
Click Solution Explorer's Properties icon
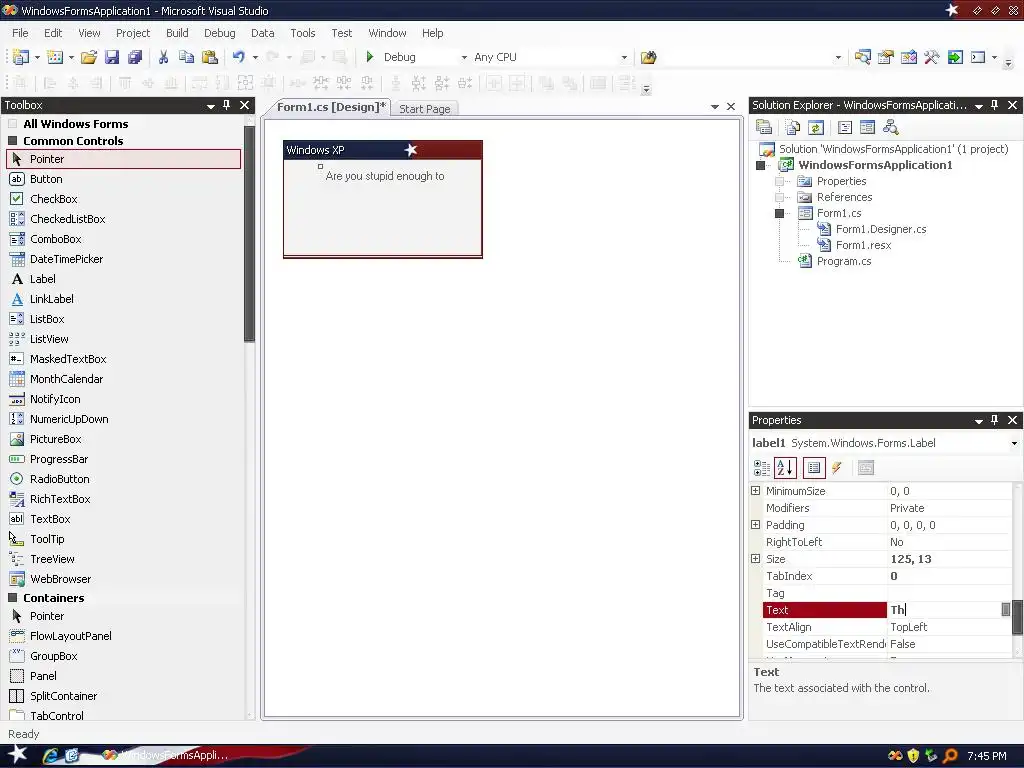point(763,127)
